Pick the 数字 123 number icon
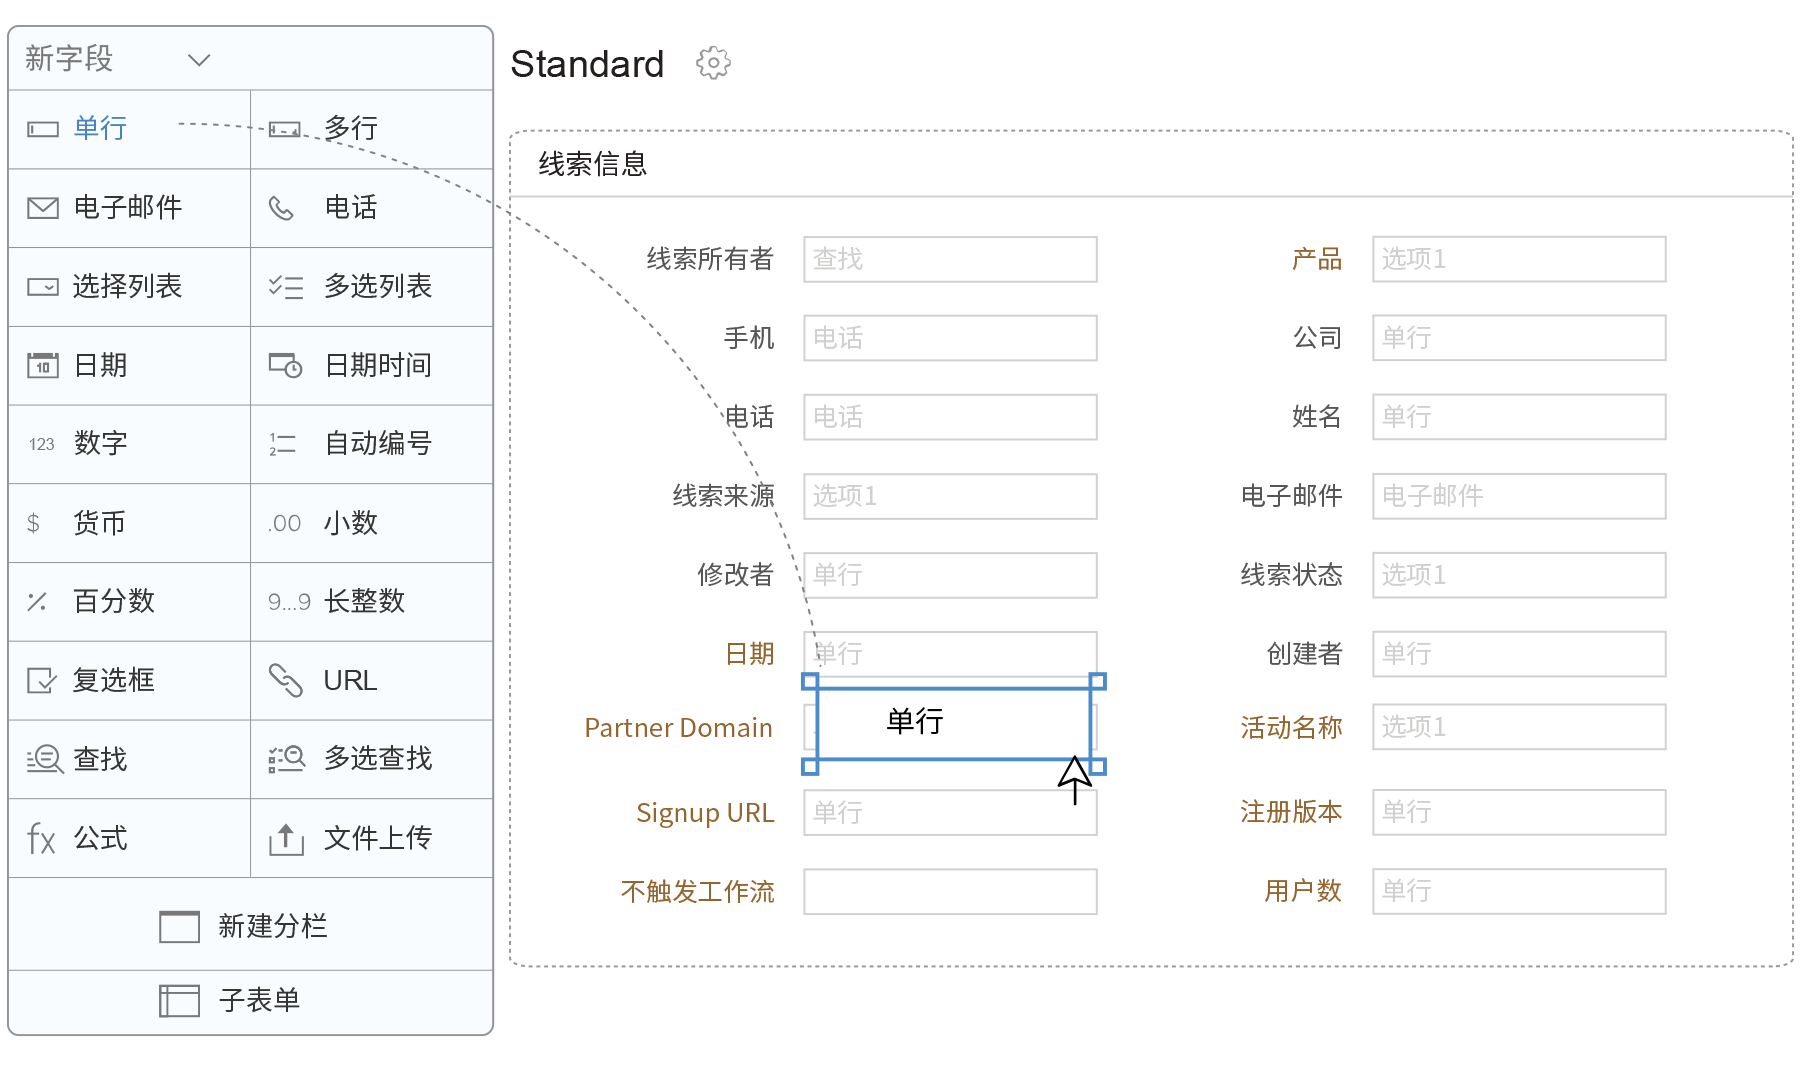 (x=42, y=444)
